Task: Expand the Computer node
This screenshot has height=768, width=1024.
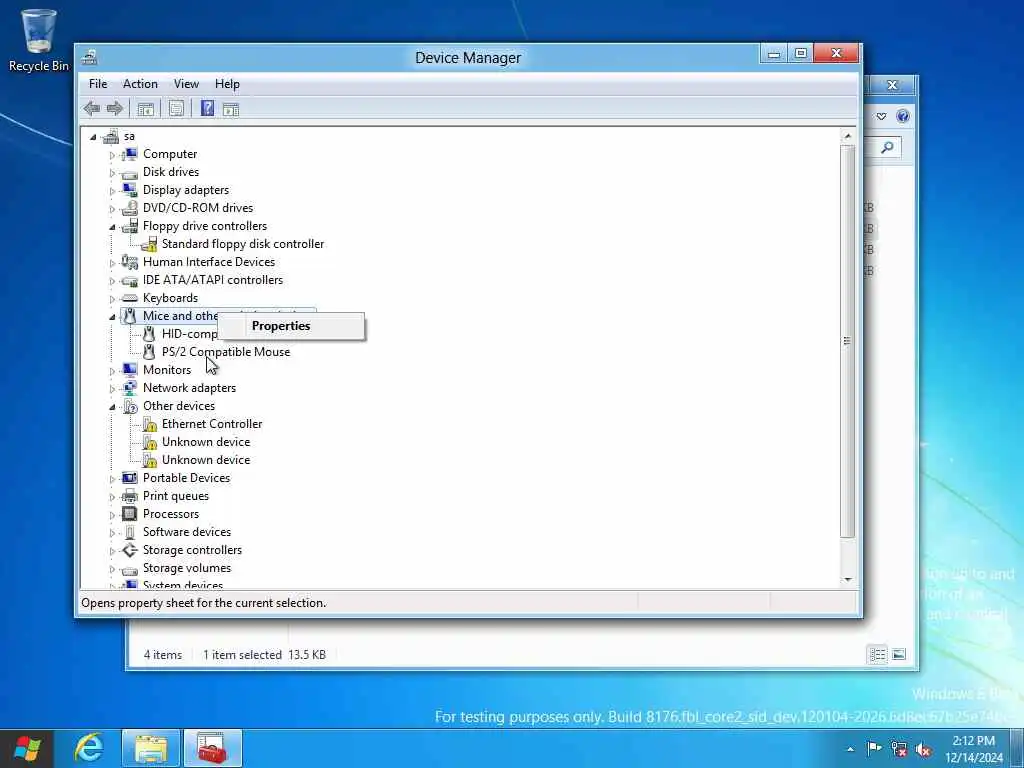Action: click(x=112, y=155)
